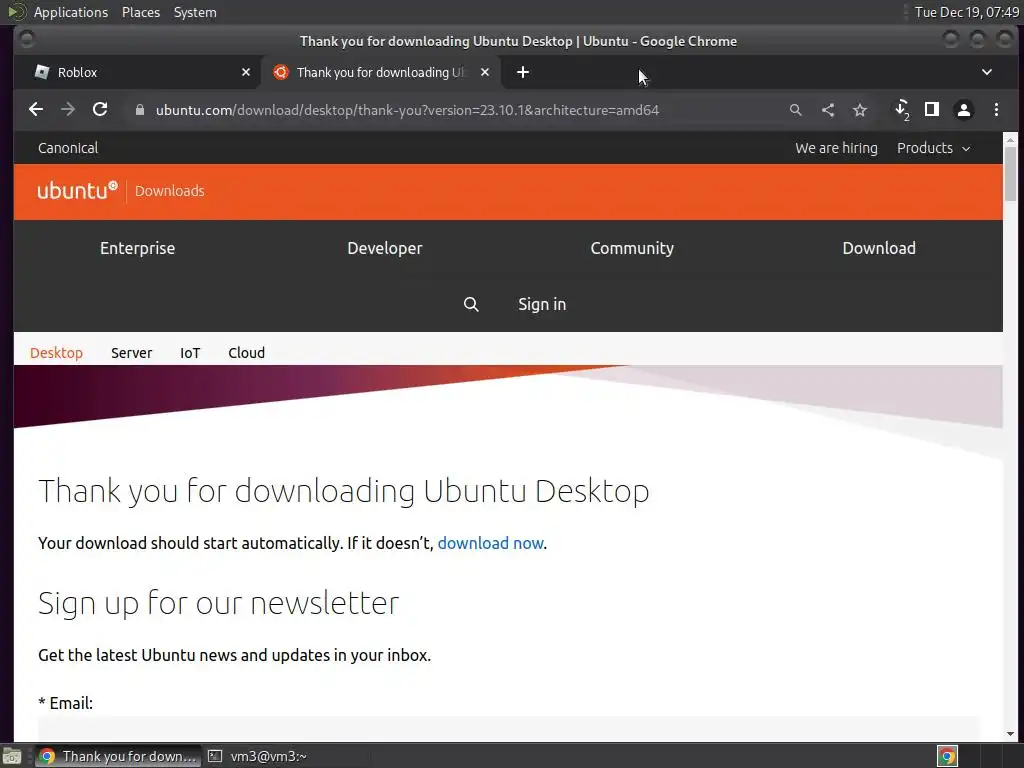Click the site search magnifier icon
This screenshot has width=1024, height=768.
(471, 304)
